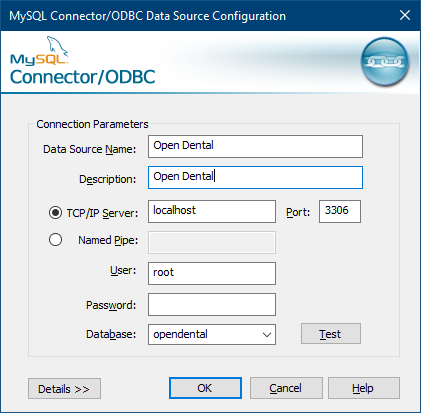This screenshot has width=421, height=413.
Task: Click the Test connection button
Action: (x=331, y=333)
